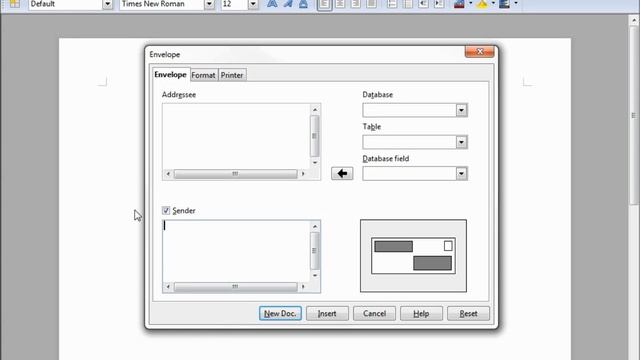The width and height of the screenshot is (640, 360).
Task: Click the Increase Indent icon
Action: pos(439,4)
